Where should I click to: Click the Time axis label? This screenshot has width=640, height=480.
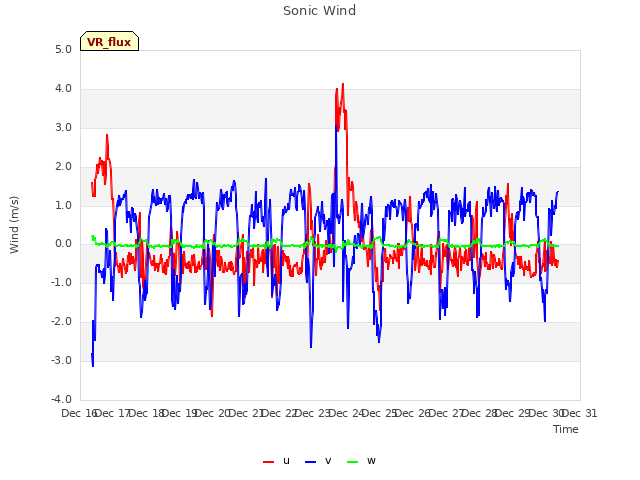(566, 429)
